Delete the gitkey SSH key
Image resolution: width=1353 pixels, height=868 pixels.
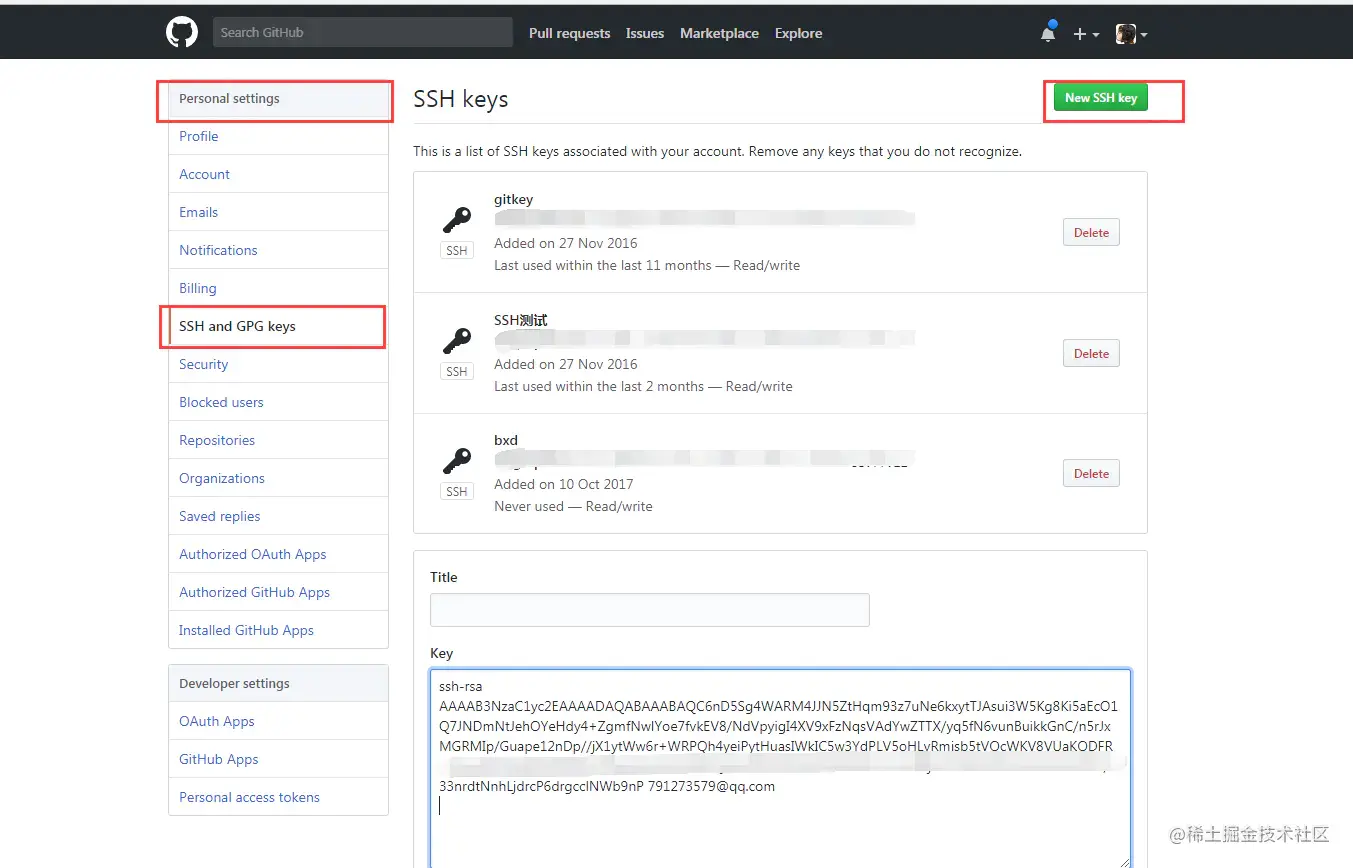tap(1091, 232)
